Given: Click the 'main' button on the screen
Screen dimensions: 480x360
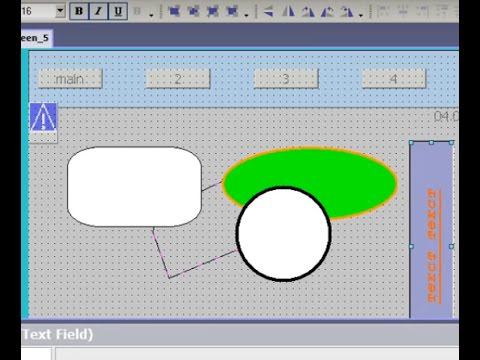Looking at the screenshot, I should [x=70, y=79].
